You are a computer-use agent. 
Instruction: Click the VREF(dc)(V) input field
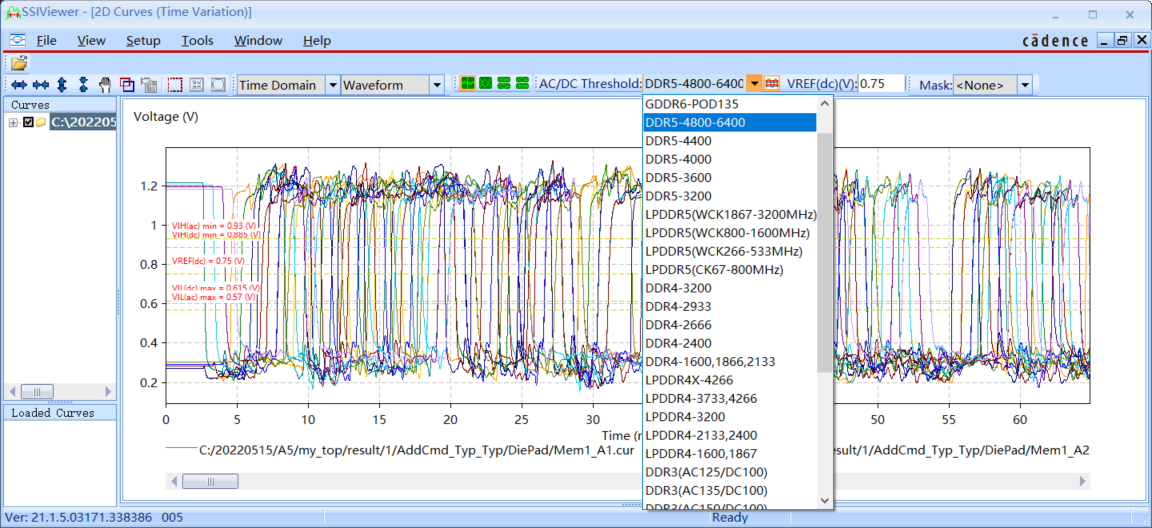coord(882,84)
